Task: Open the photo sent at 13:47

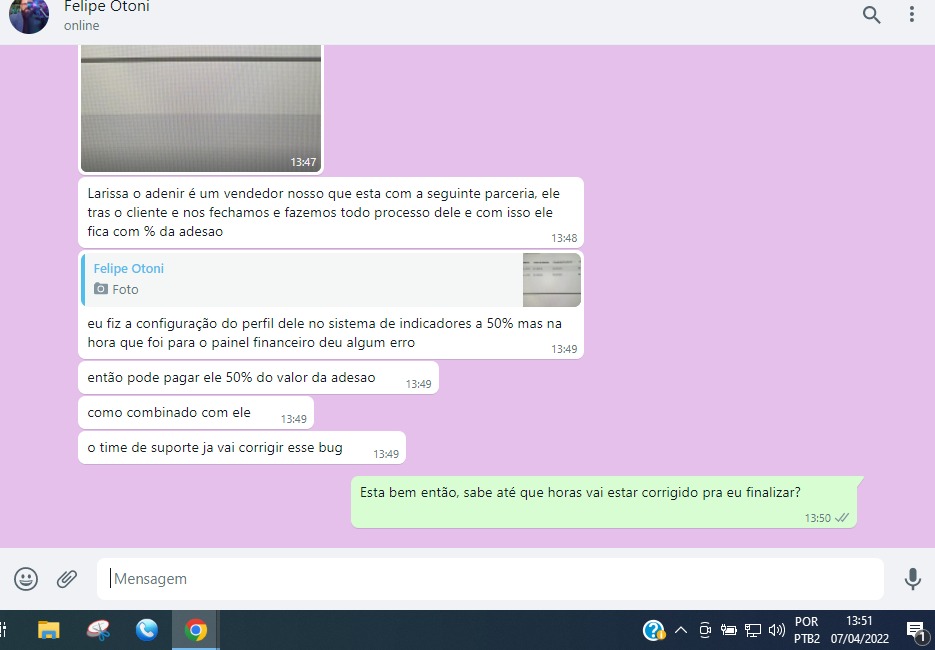Action: pos(201,108)
